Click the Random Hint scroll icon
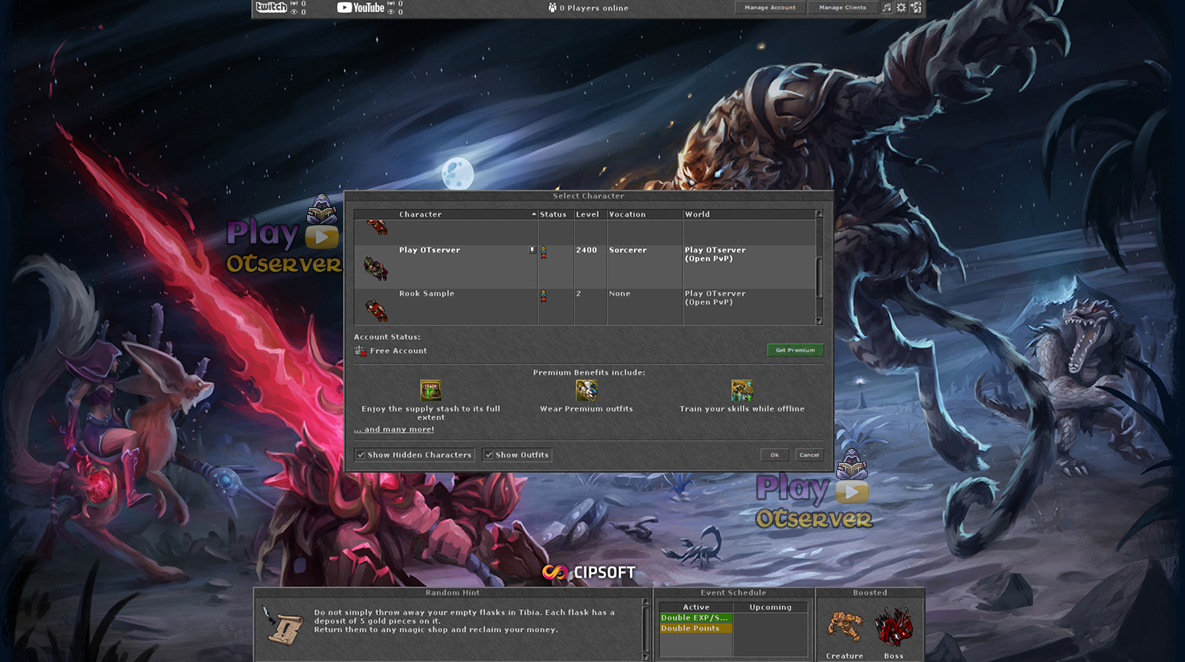This screenshot has height=662, width=1185. tap(283, 626)
